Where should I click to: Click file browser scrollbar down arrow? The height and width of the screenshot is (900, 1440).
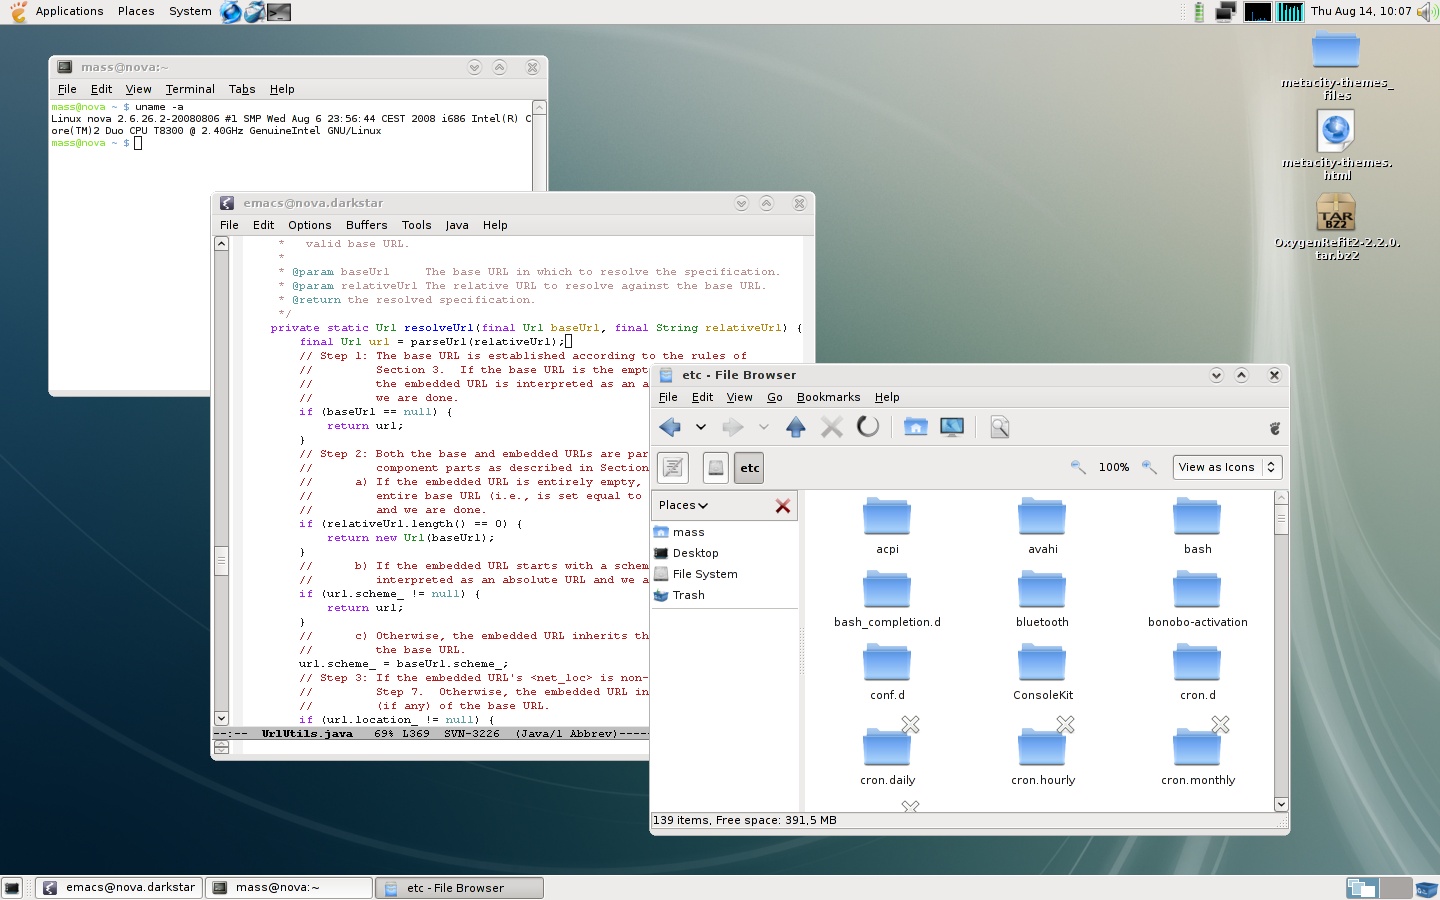click(x=1281, y=804)
